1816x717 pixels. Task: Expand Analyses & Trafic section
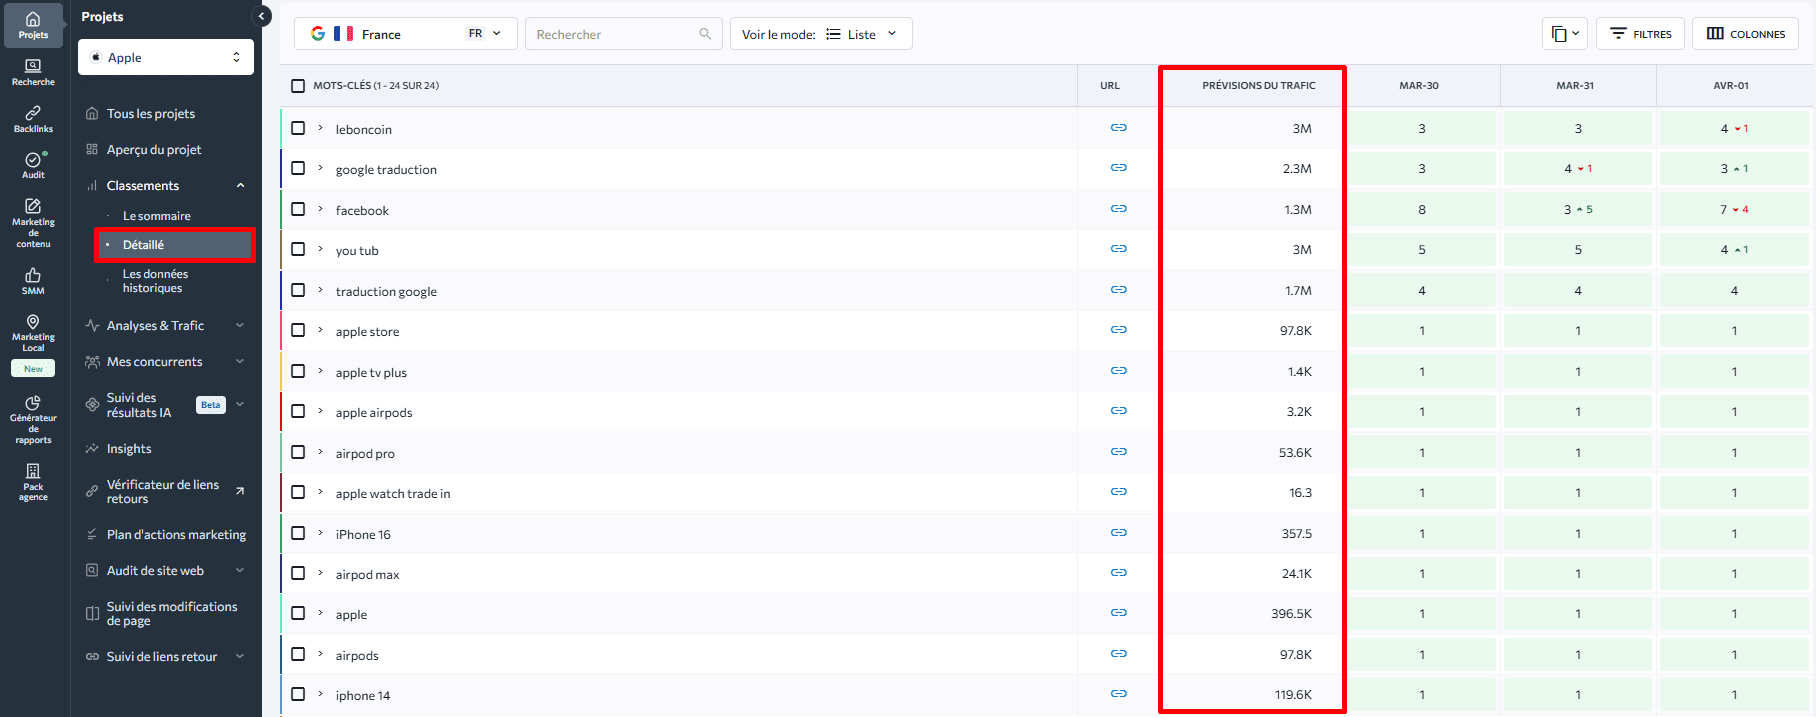pyautogui.click(x=240, y=325)
